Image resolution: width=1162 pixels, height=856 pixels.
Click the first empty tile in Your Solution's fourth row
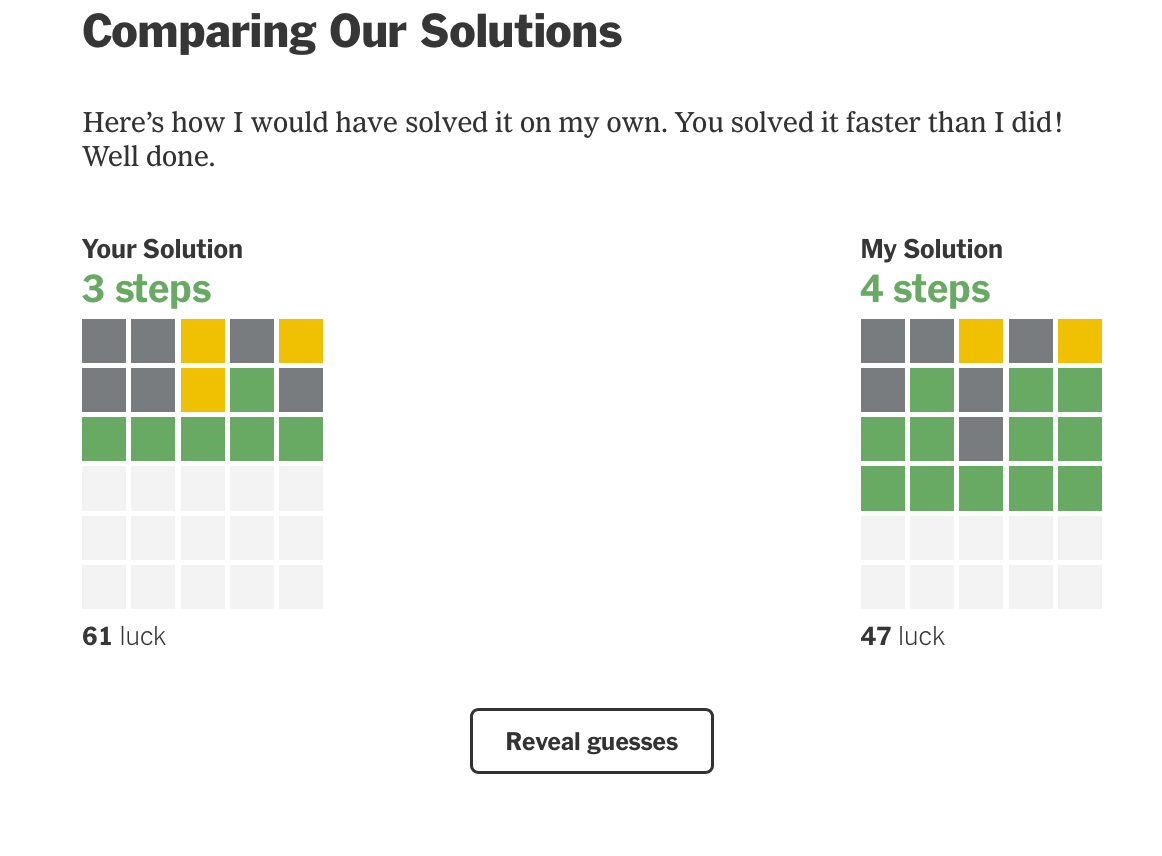tap(104, 488)
